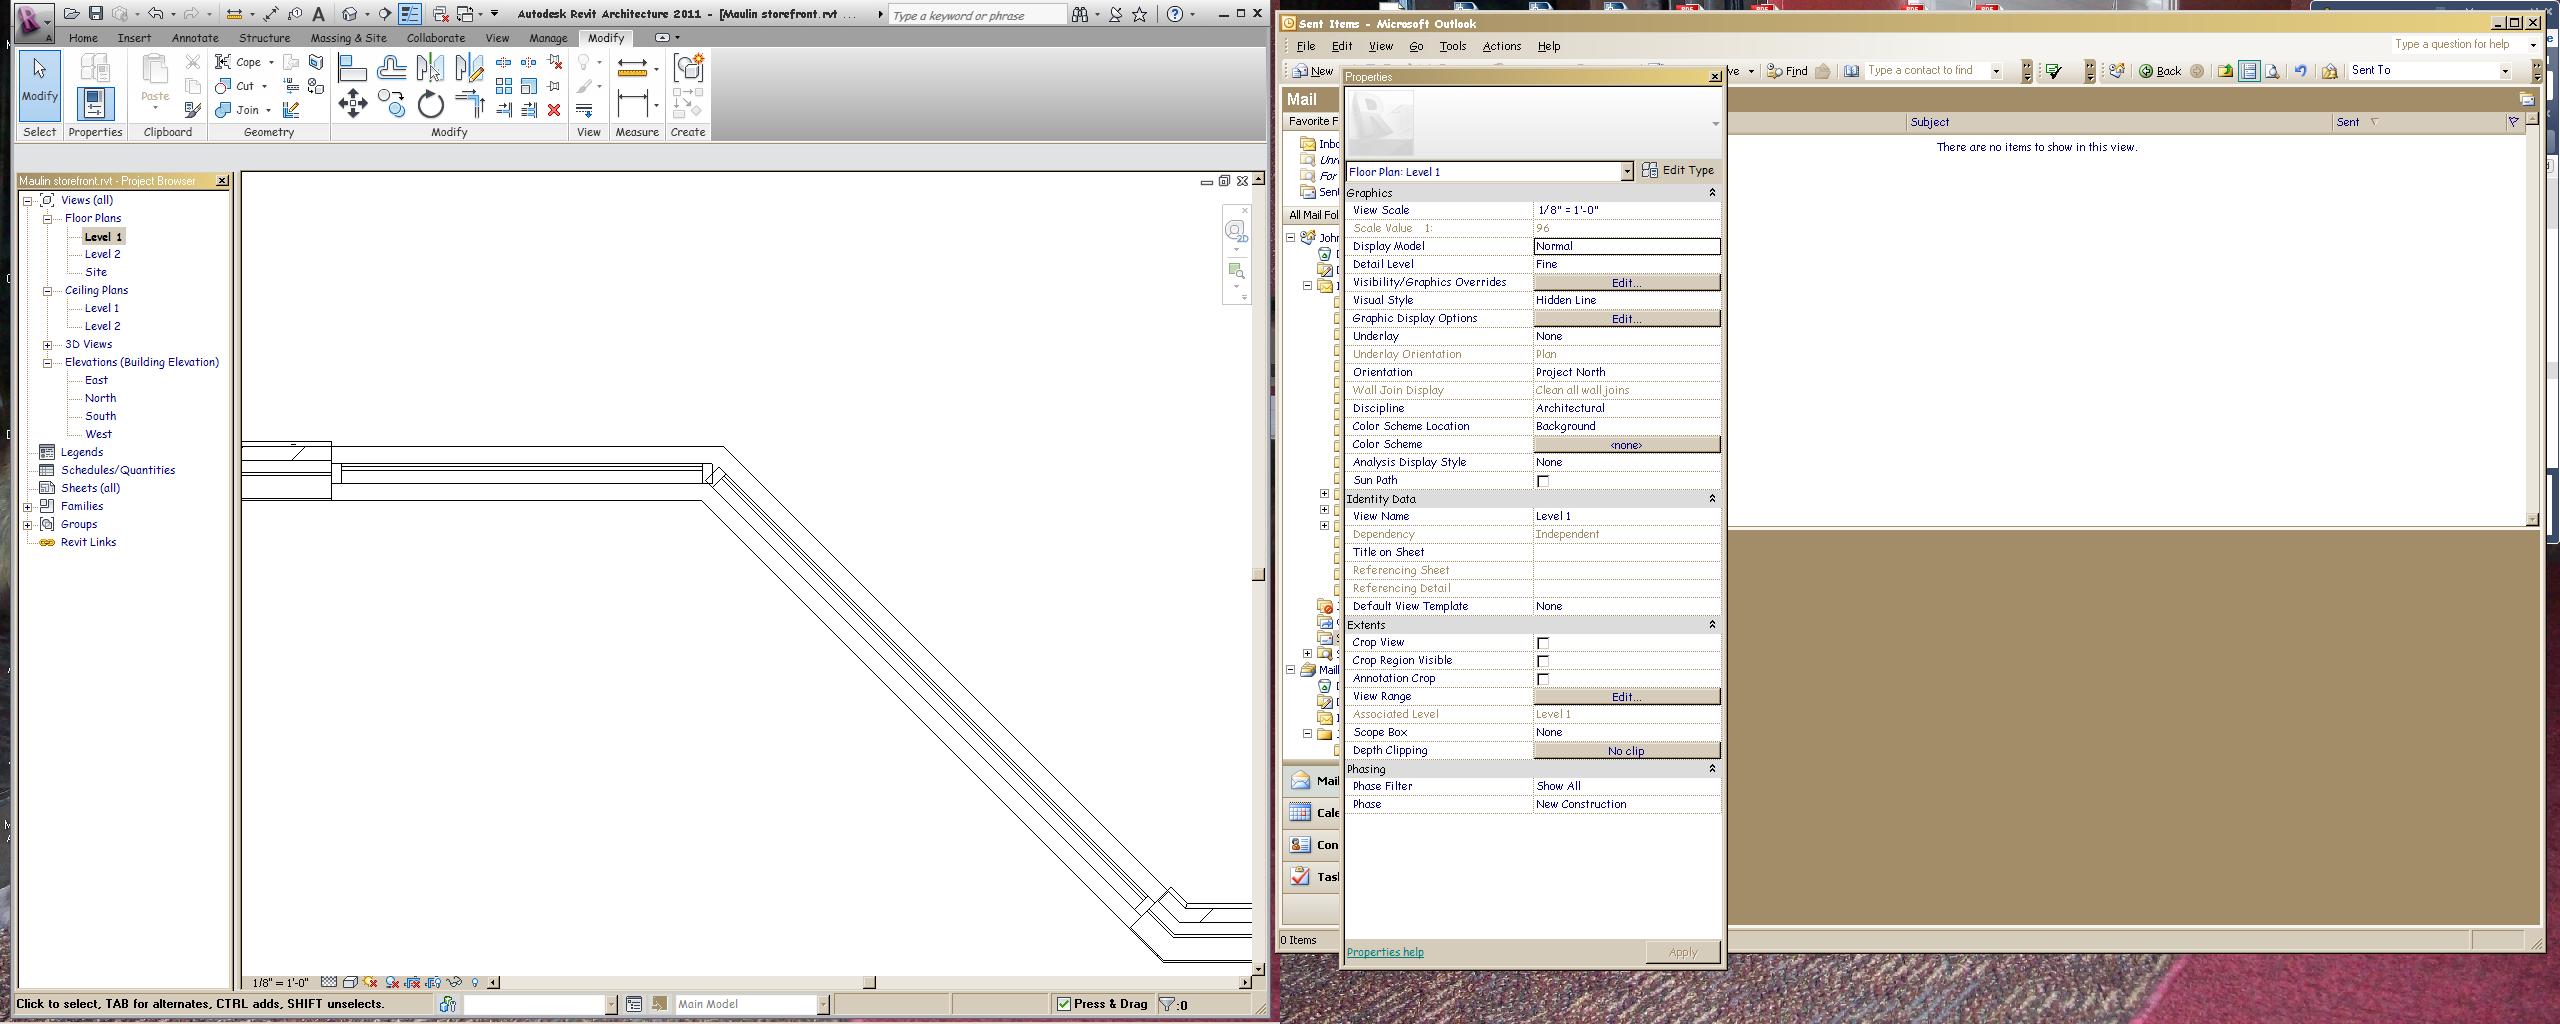2560x1024 pixels.
Task: Click the Align tool icon
Action: [x=352, y=68]
